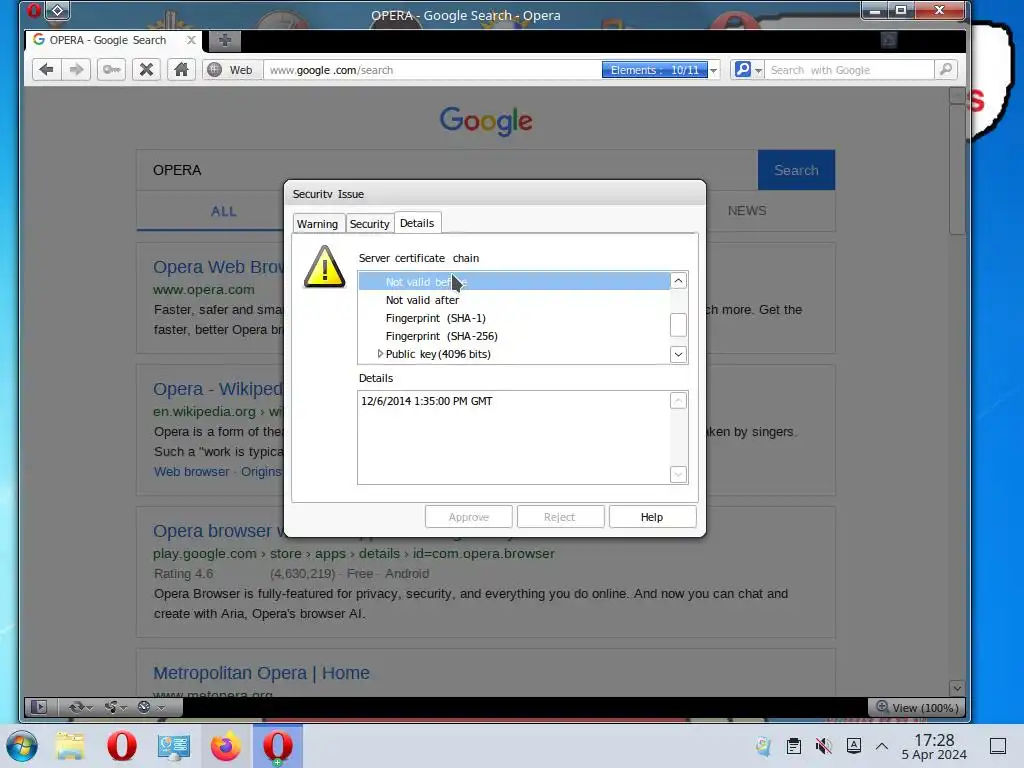Click the Google search query field

tap(447, 170)
